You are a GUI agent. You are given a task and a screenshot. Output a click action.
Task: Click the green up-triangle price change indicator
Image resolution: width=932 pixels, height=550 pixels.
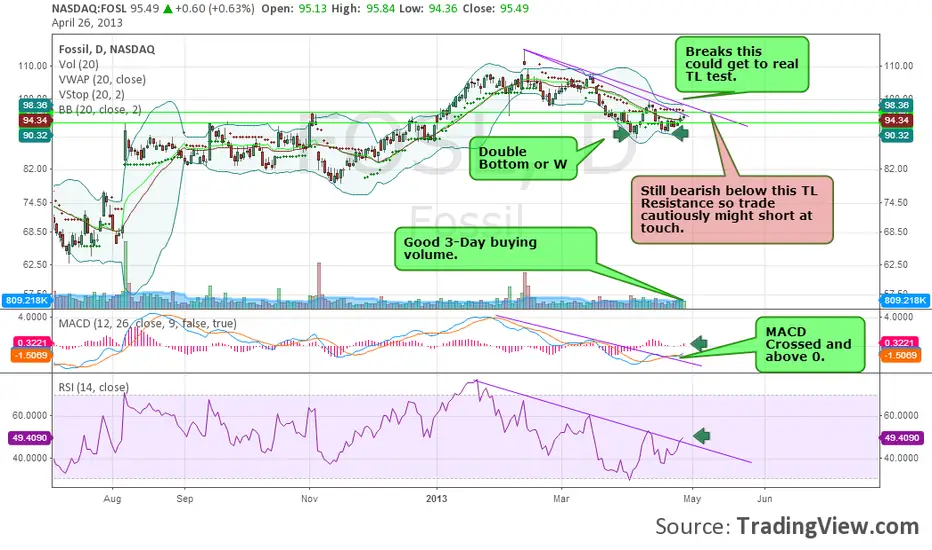[168, 9]
